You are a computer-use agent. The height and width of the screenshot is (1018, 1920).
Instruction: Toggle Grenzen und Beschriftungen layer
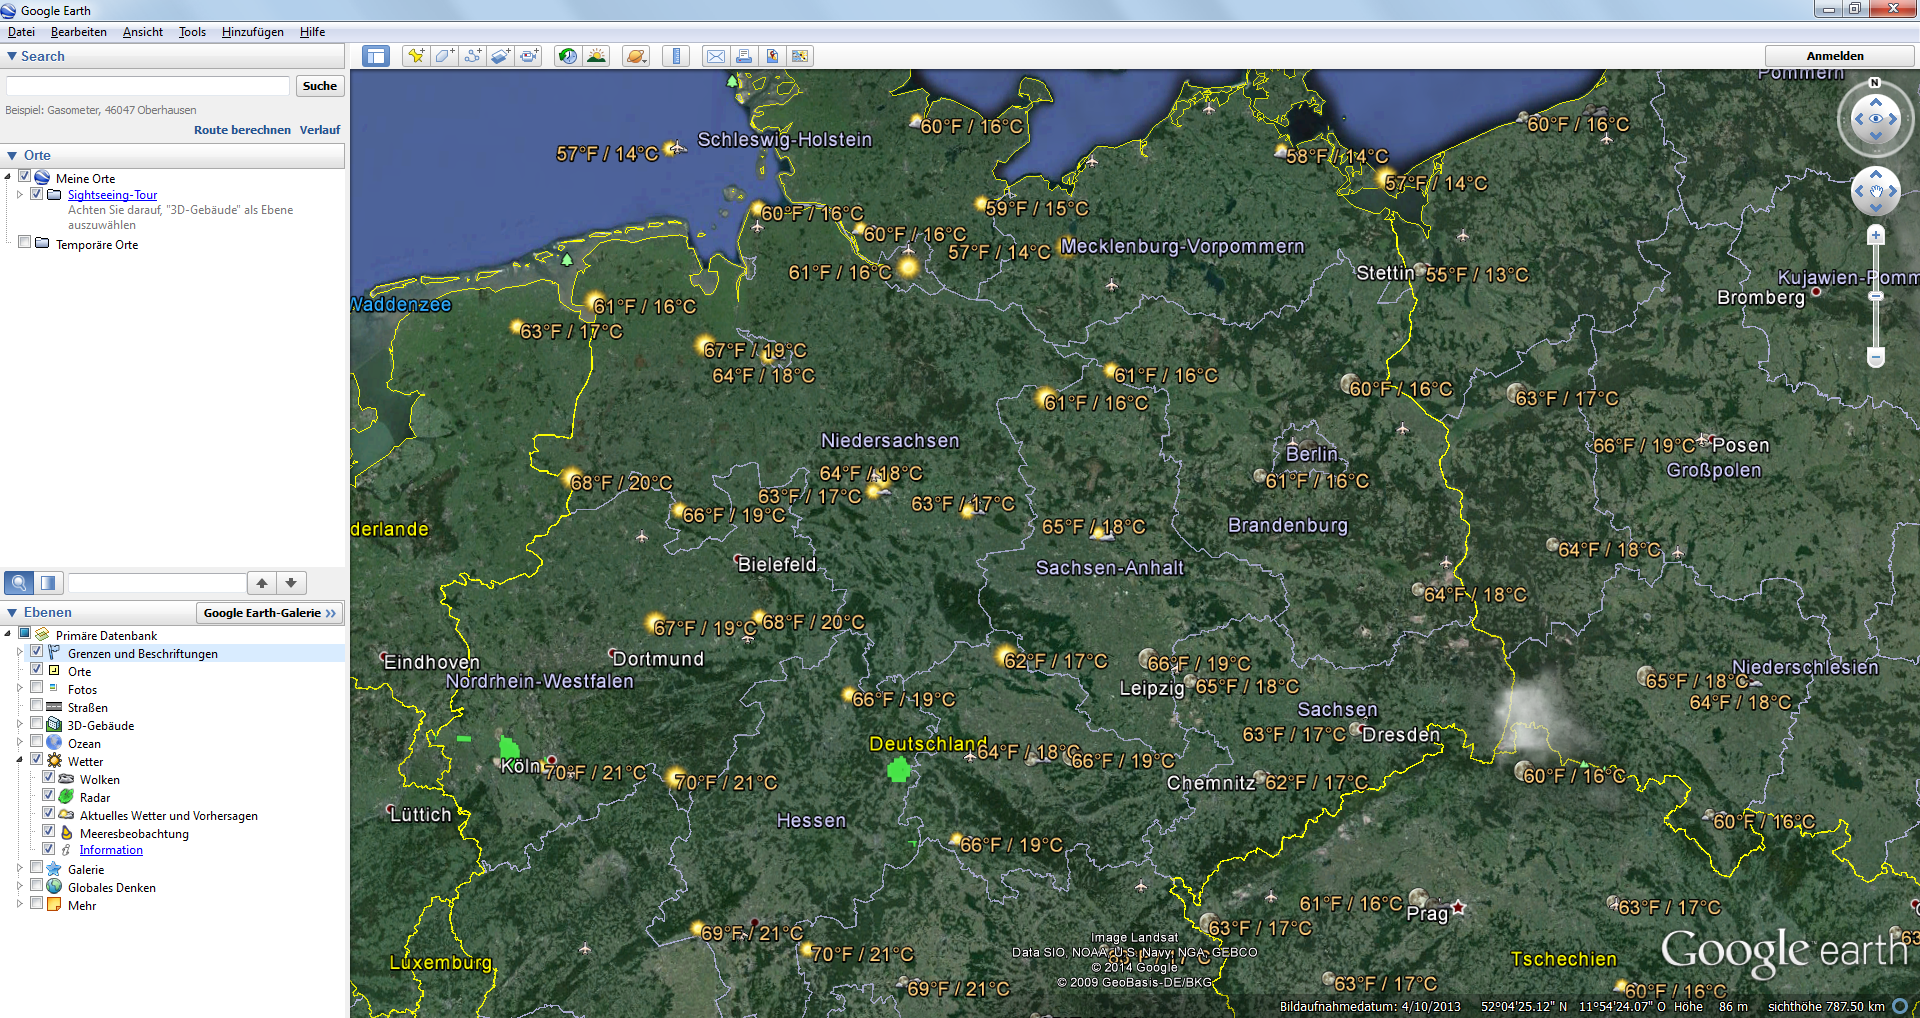point(37,651)
